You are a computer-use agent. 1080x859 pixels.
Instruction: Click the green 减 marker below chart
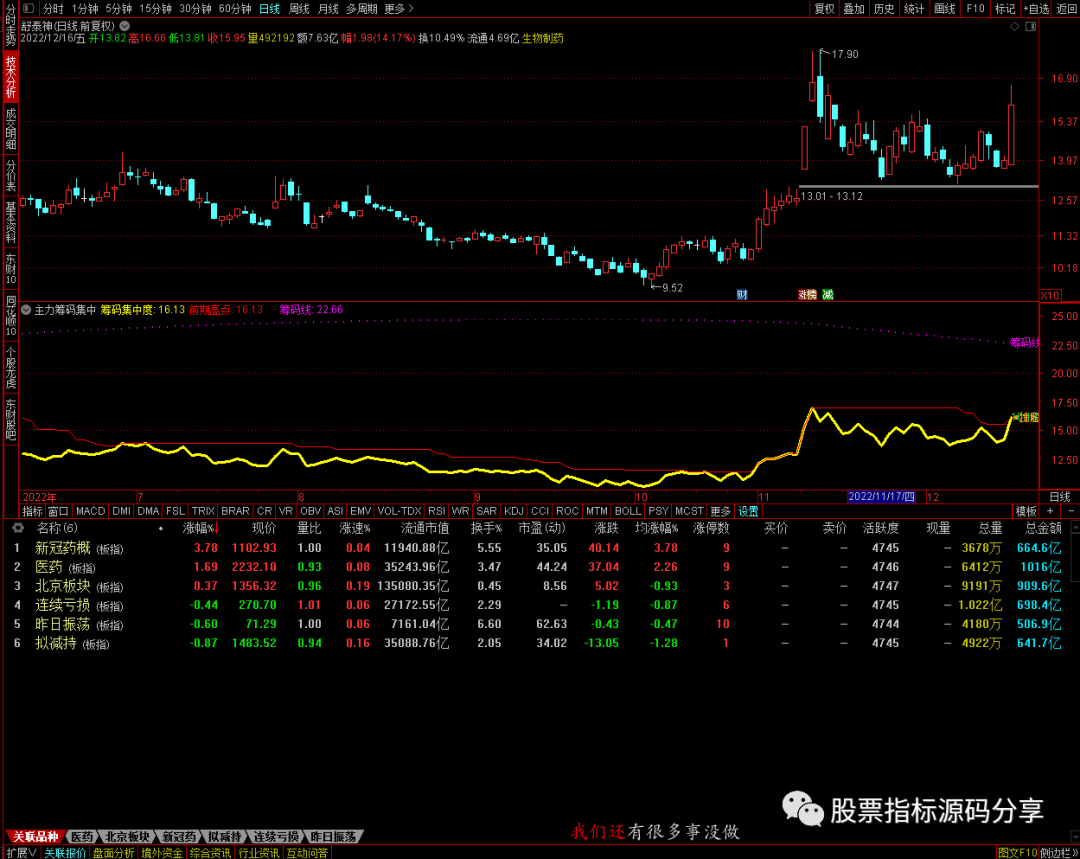coord(828,295)
